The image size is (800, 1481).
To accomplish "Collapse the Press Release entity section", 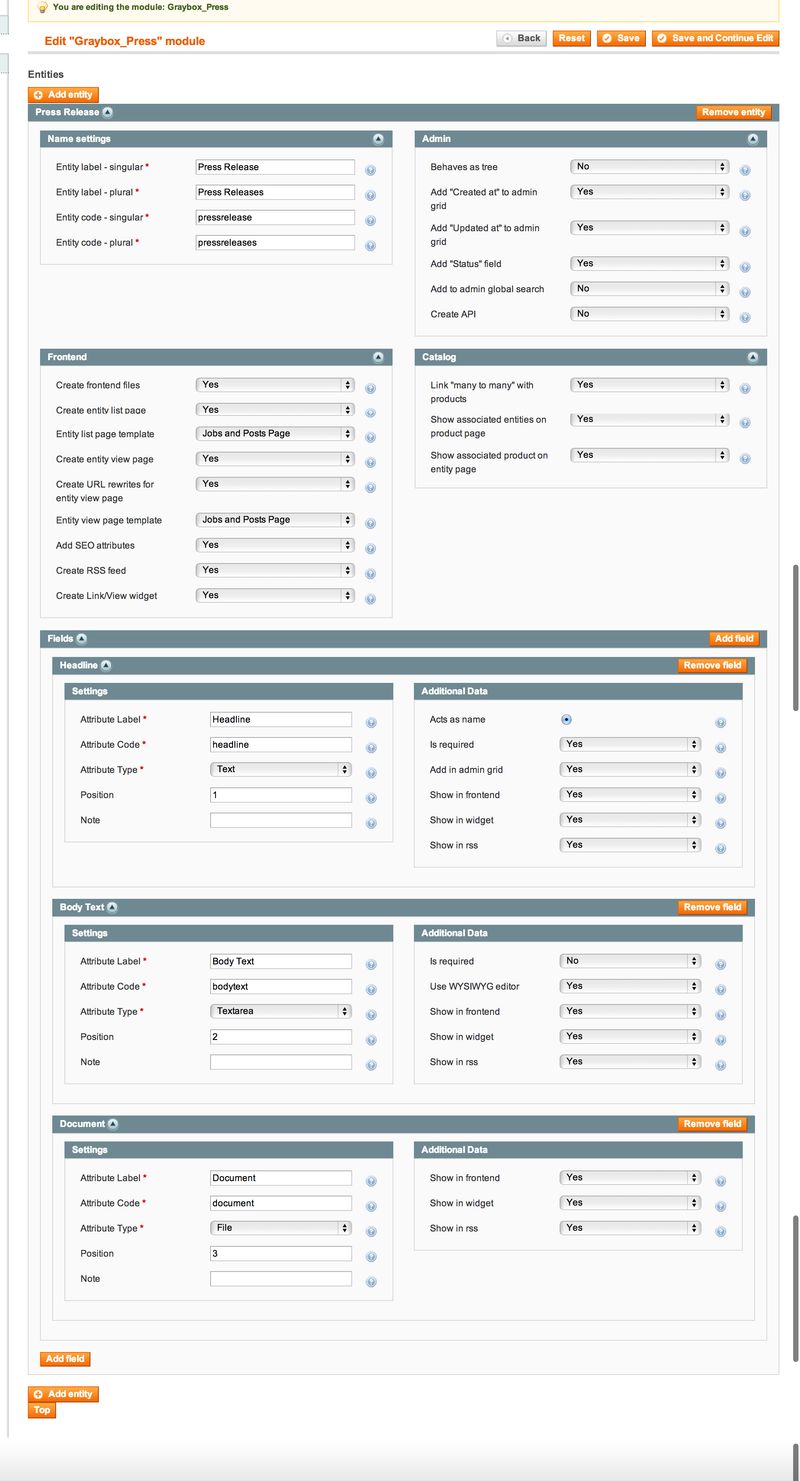I will coord(108,113).
